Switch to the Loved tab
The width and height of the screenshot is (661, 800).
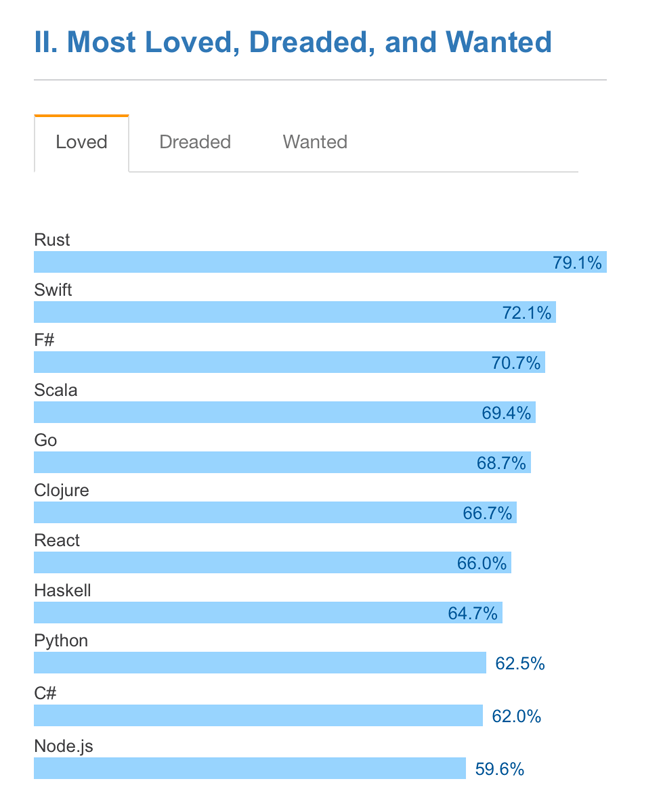pyautogui.click(x=81, y=143)
